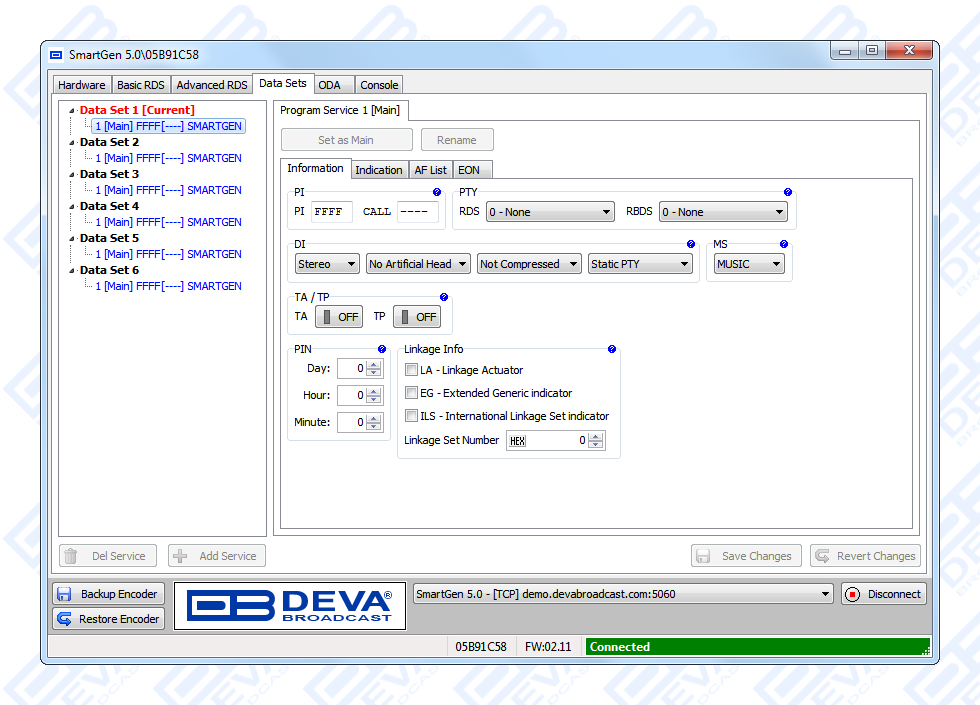Toggle the TP switch on
Image resolution: width=980 pixels, height=705 pixels.
(417, 317)
